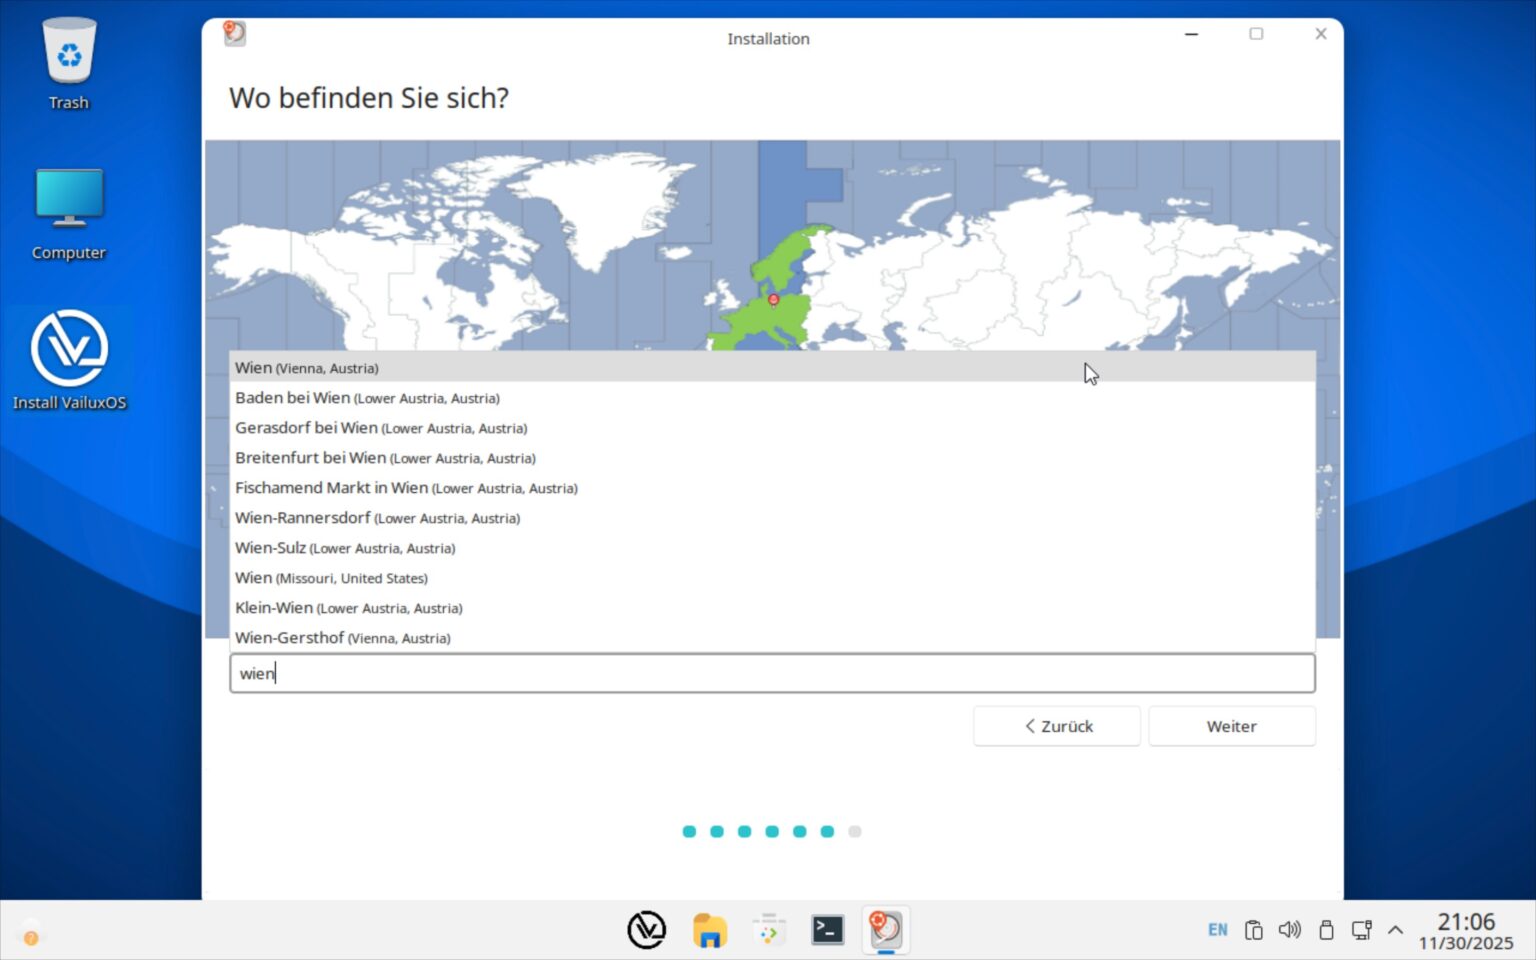Open the Computer desktop icon
Viewport: 1536px width, 960px height.
[x=69, y=212]
